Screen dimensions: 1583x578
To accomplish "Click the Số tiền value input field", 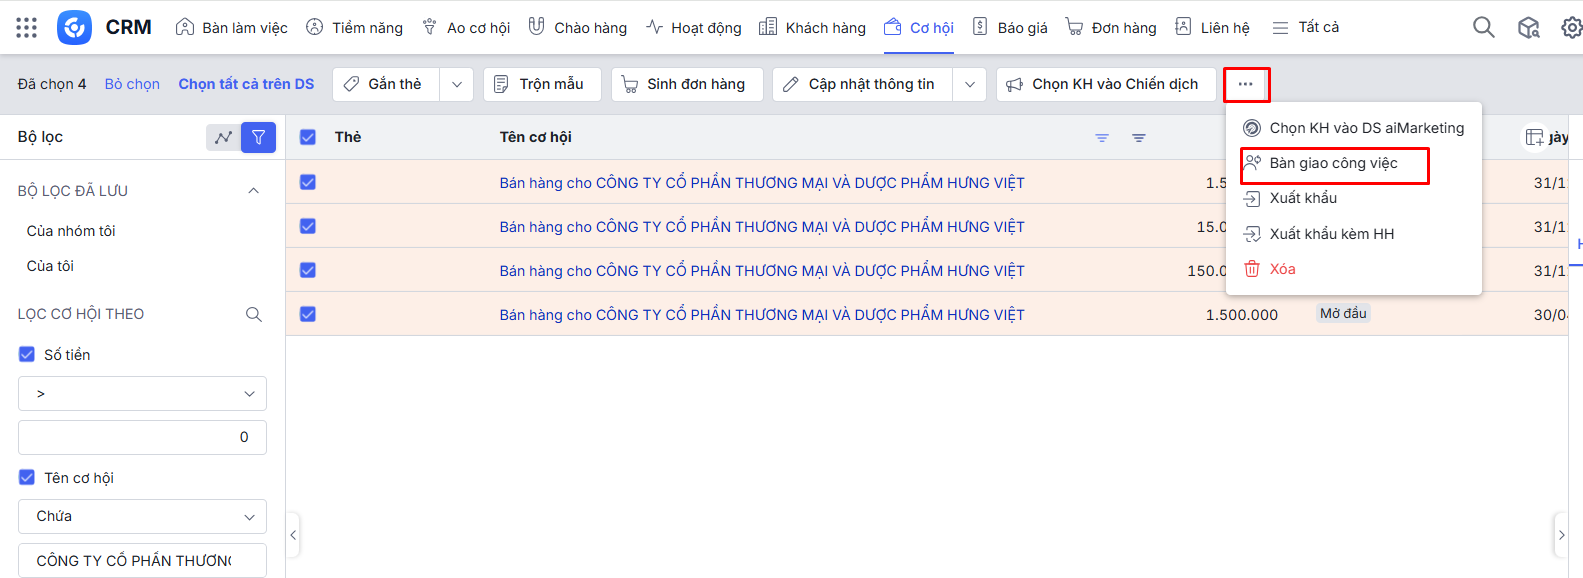I will pos(142,437).
